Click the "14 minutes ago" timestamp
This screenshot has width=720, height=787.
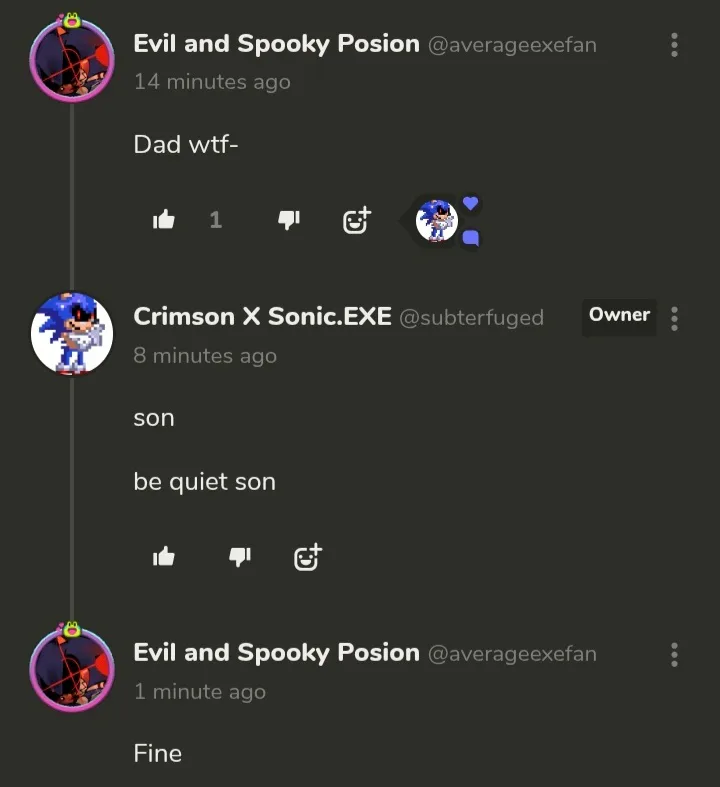[212, 82]
